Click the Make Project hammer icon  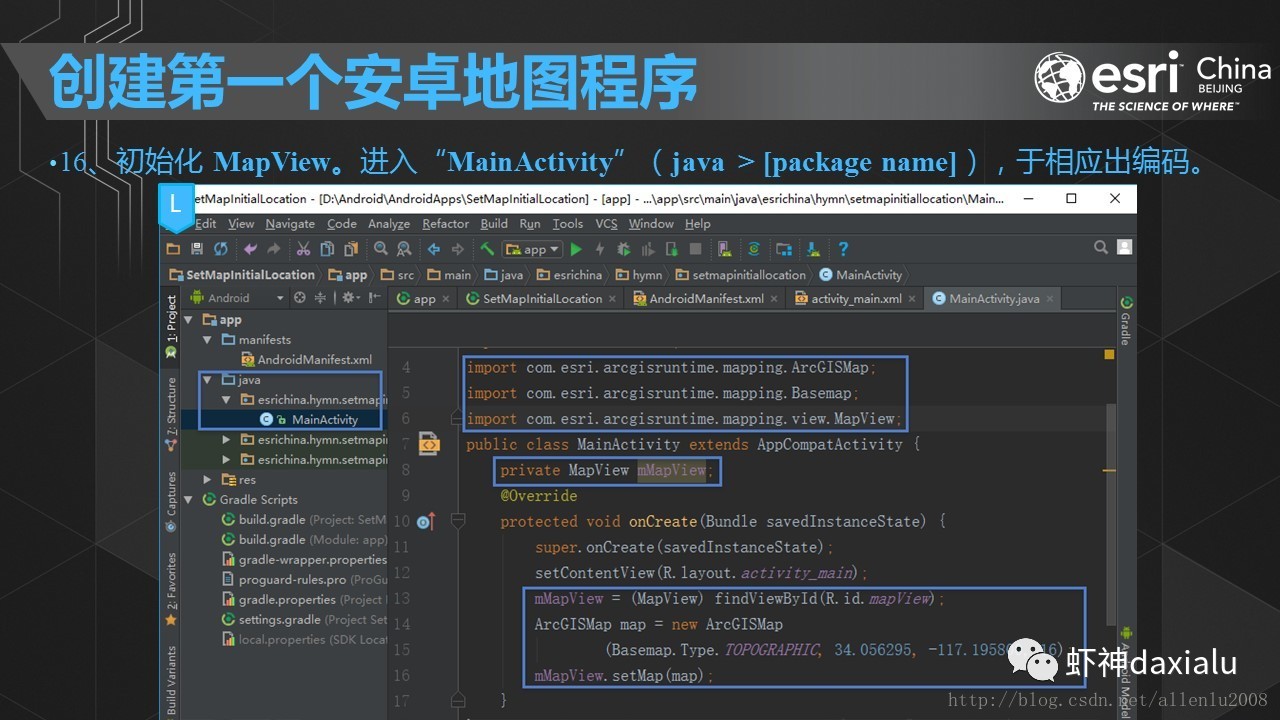tap(487, 249)
